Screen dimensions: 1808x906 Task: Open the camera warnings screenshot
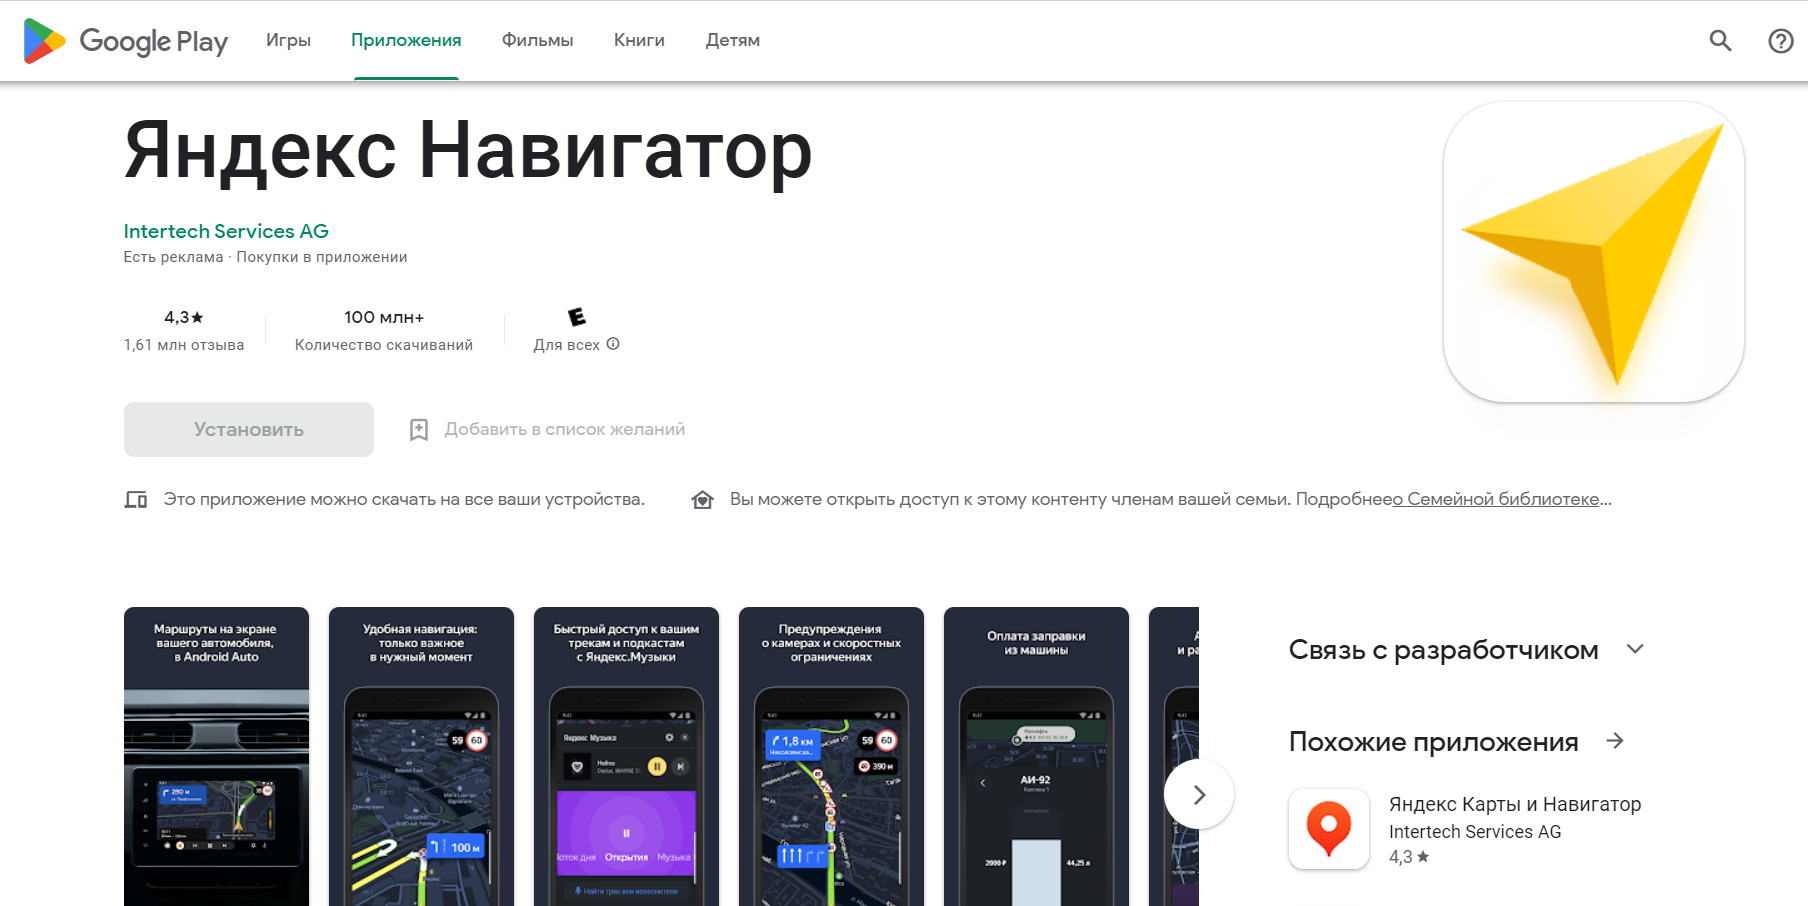831,756
